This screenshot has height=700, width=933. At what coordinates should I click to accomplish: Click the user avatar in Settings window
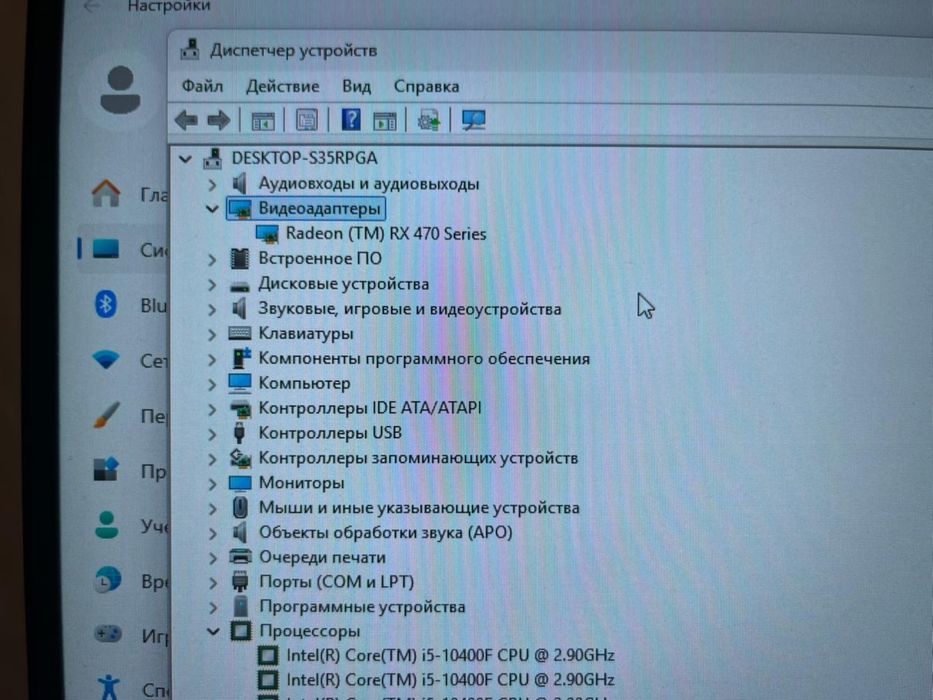[120, 90]
